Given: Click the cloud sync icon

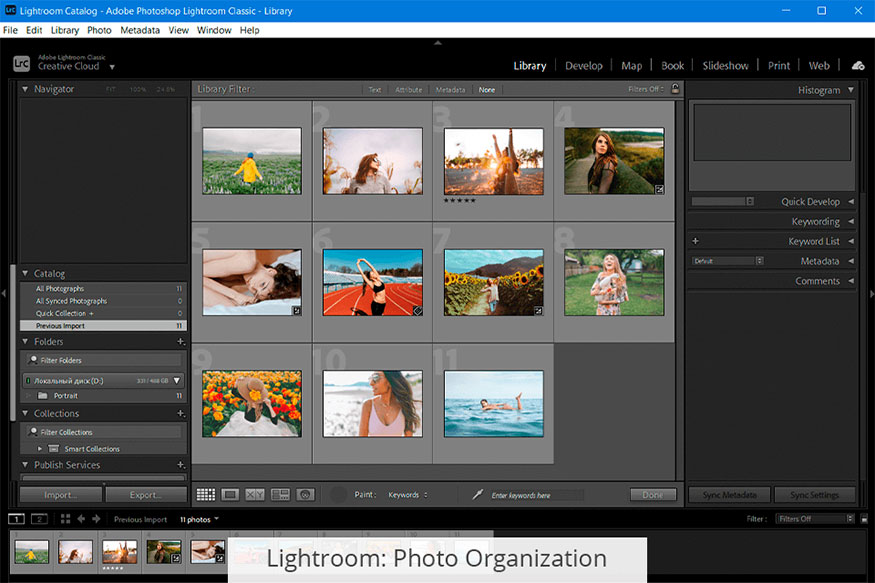Looking at the screenshot, I should [x=858, y=66].
